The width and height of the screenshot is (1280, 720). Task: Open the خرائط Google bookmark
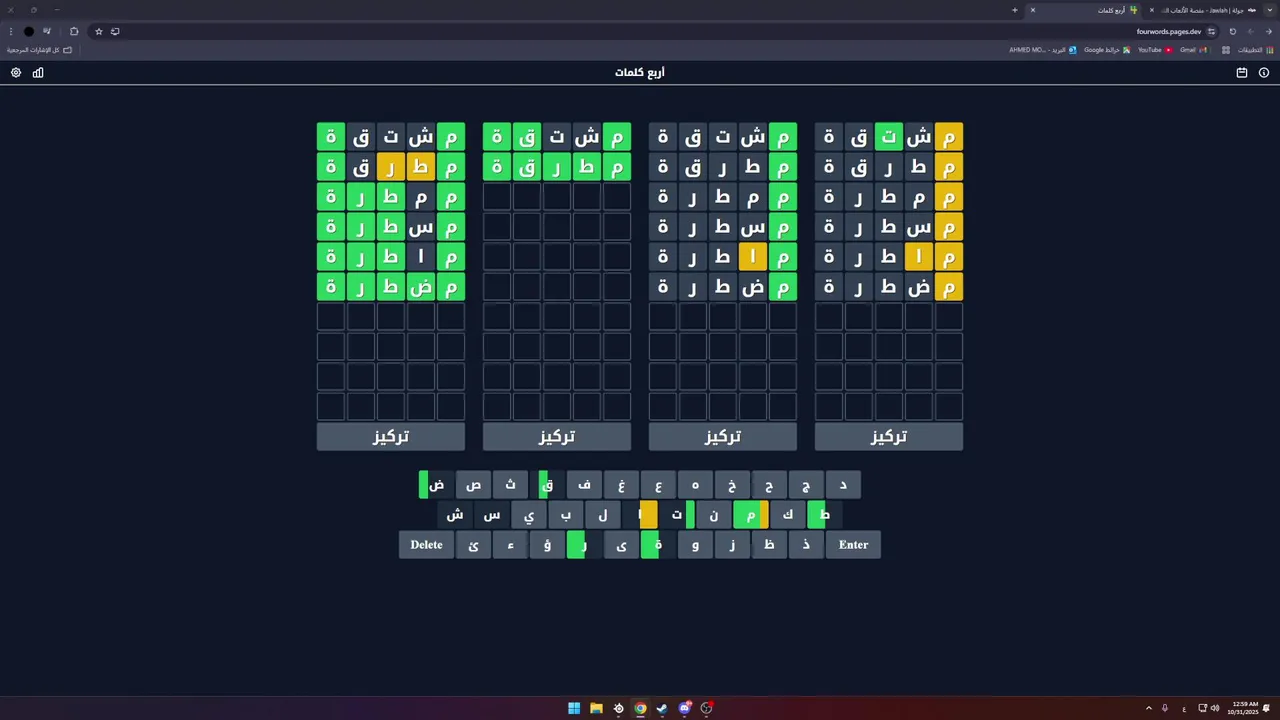pyautogui.click(x=1107, y=49)
